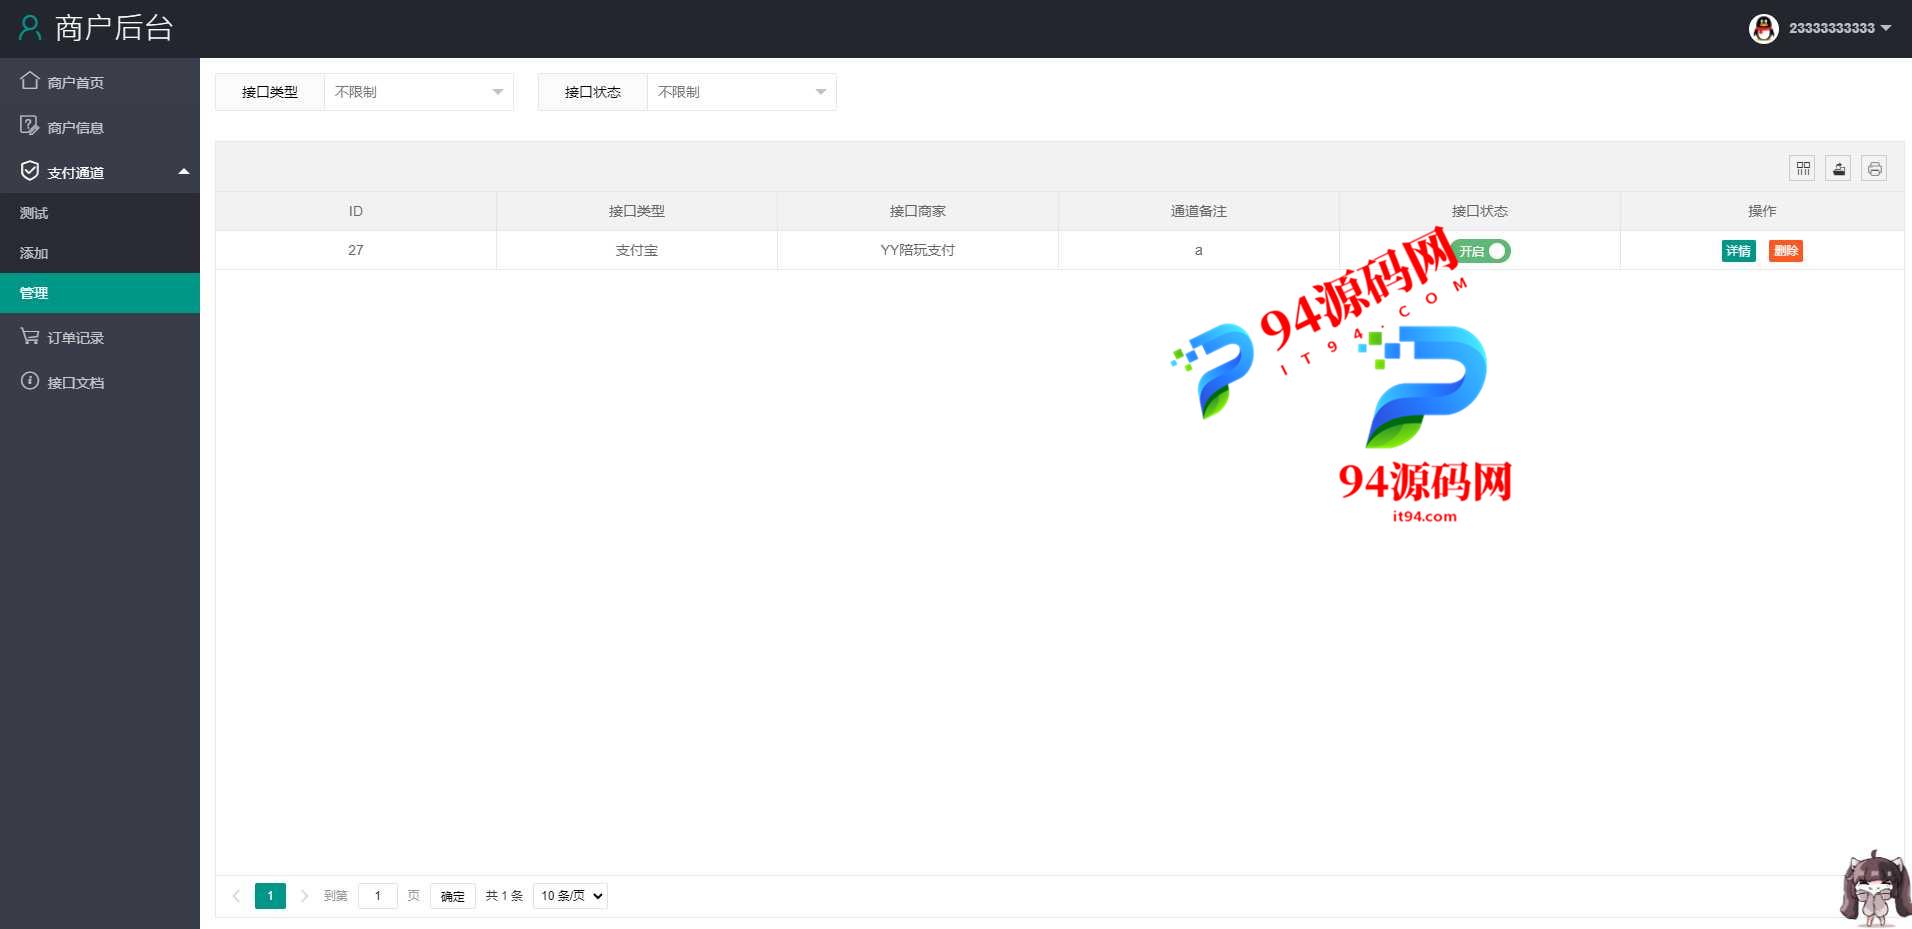Open the 接口状态 不限制 dropdown
This screenshot has width=1912, height=929.
pos(741,92)
